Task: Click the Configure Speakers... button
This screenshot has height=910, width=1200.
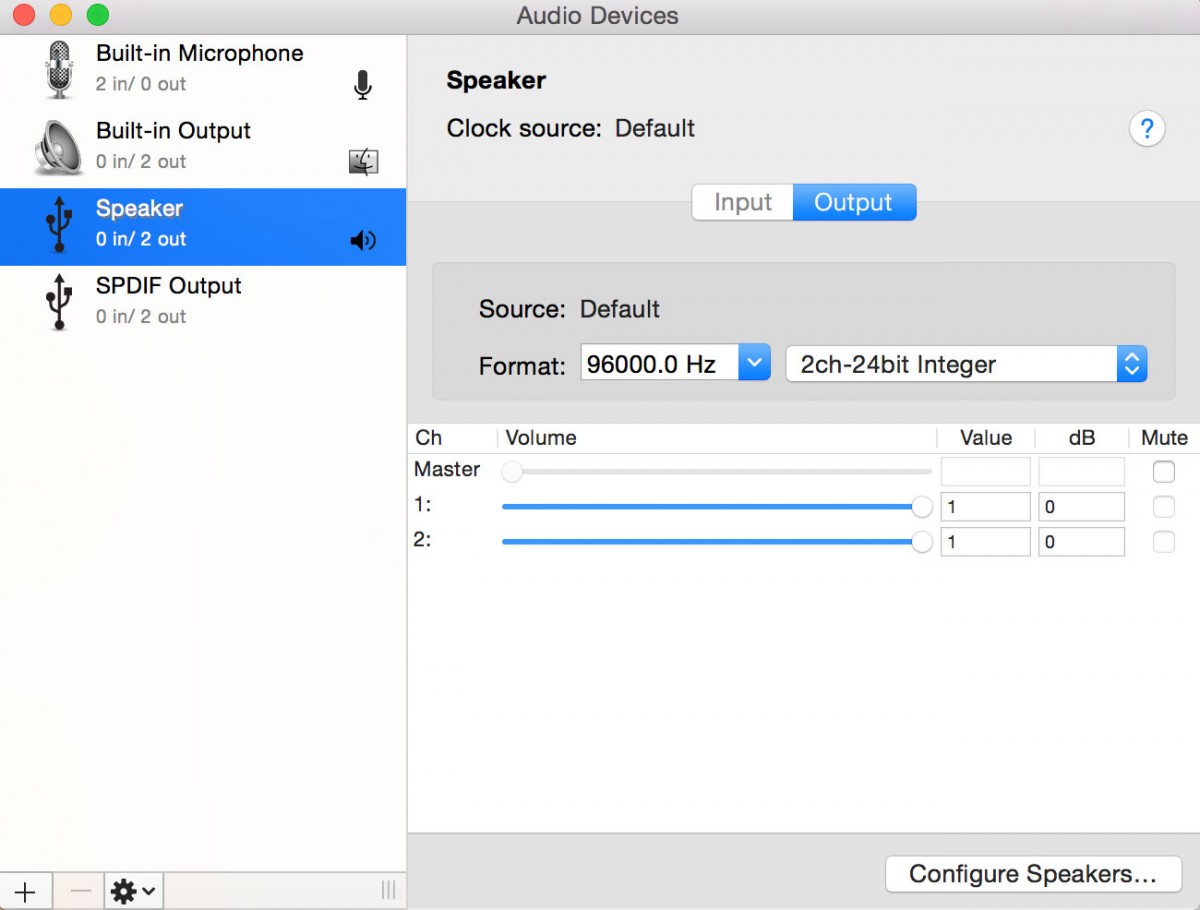Action: pos(1033,874)
